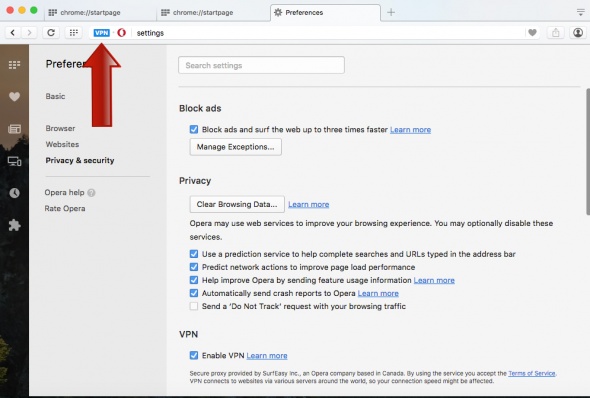
Task: Click the question mark icon beside Opera help
Action: [x=91, y=193]
